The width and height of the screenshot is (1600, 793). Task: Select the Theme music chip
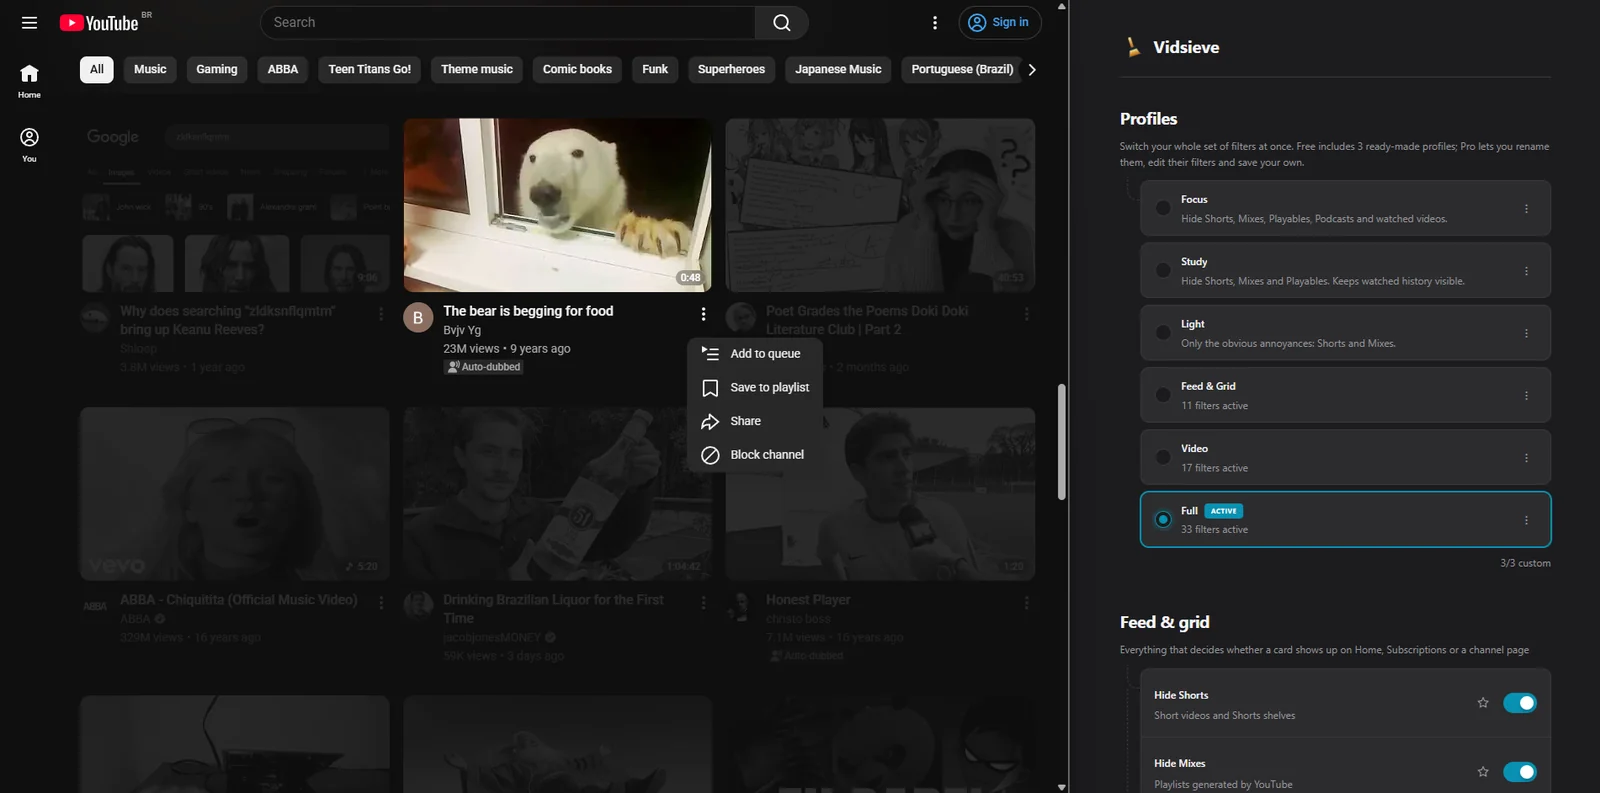pos(477,69)
